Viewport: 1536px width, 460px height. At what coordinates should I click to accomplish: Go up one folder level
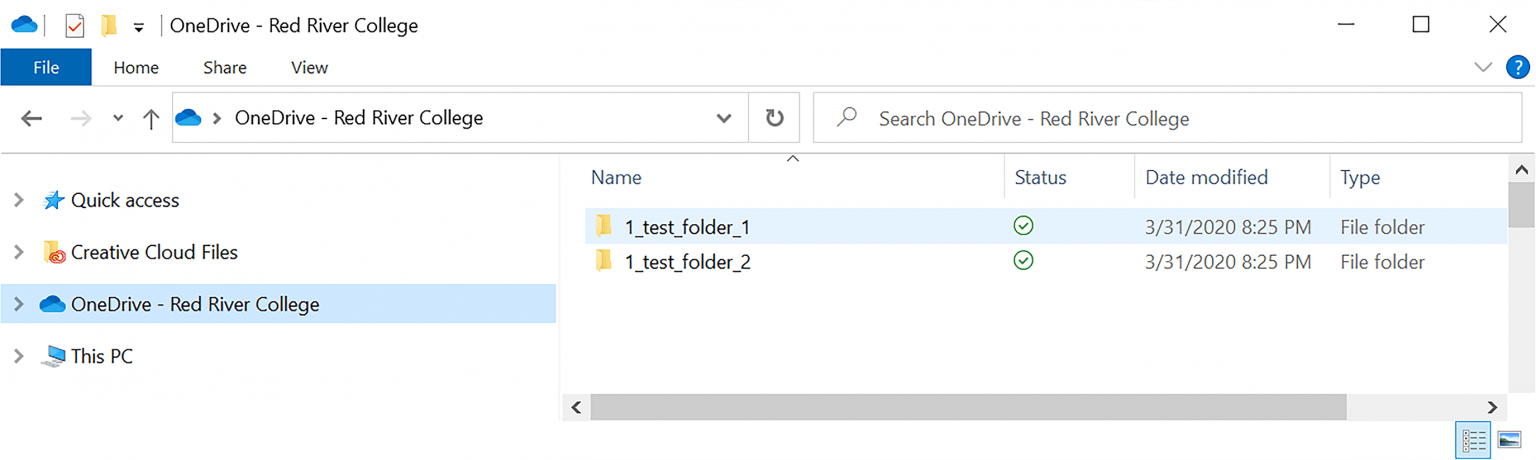pyautogui.click(x=151, y=119)
